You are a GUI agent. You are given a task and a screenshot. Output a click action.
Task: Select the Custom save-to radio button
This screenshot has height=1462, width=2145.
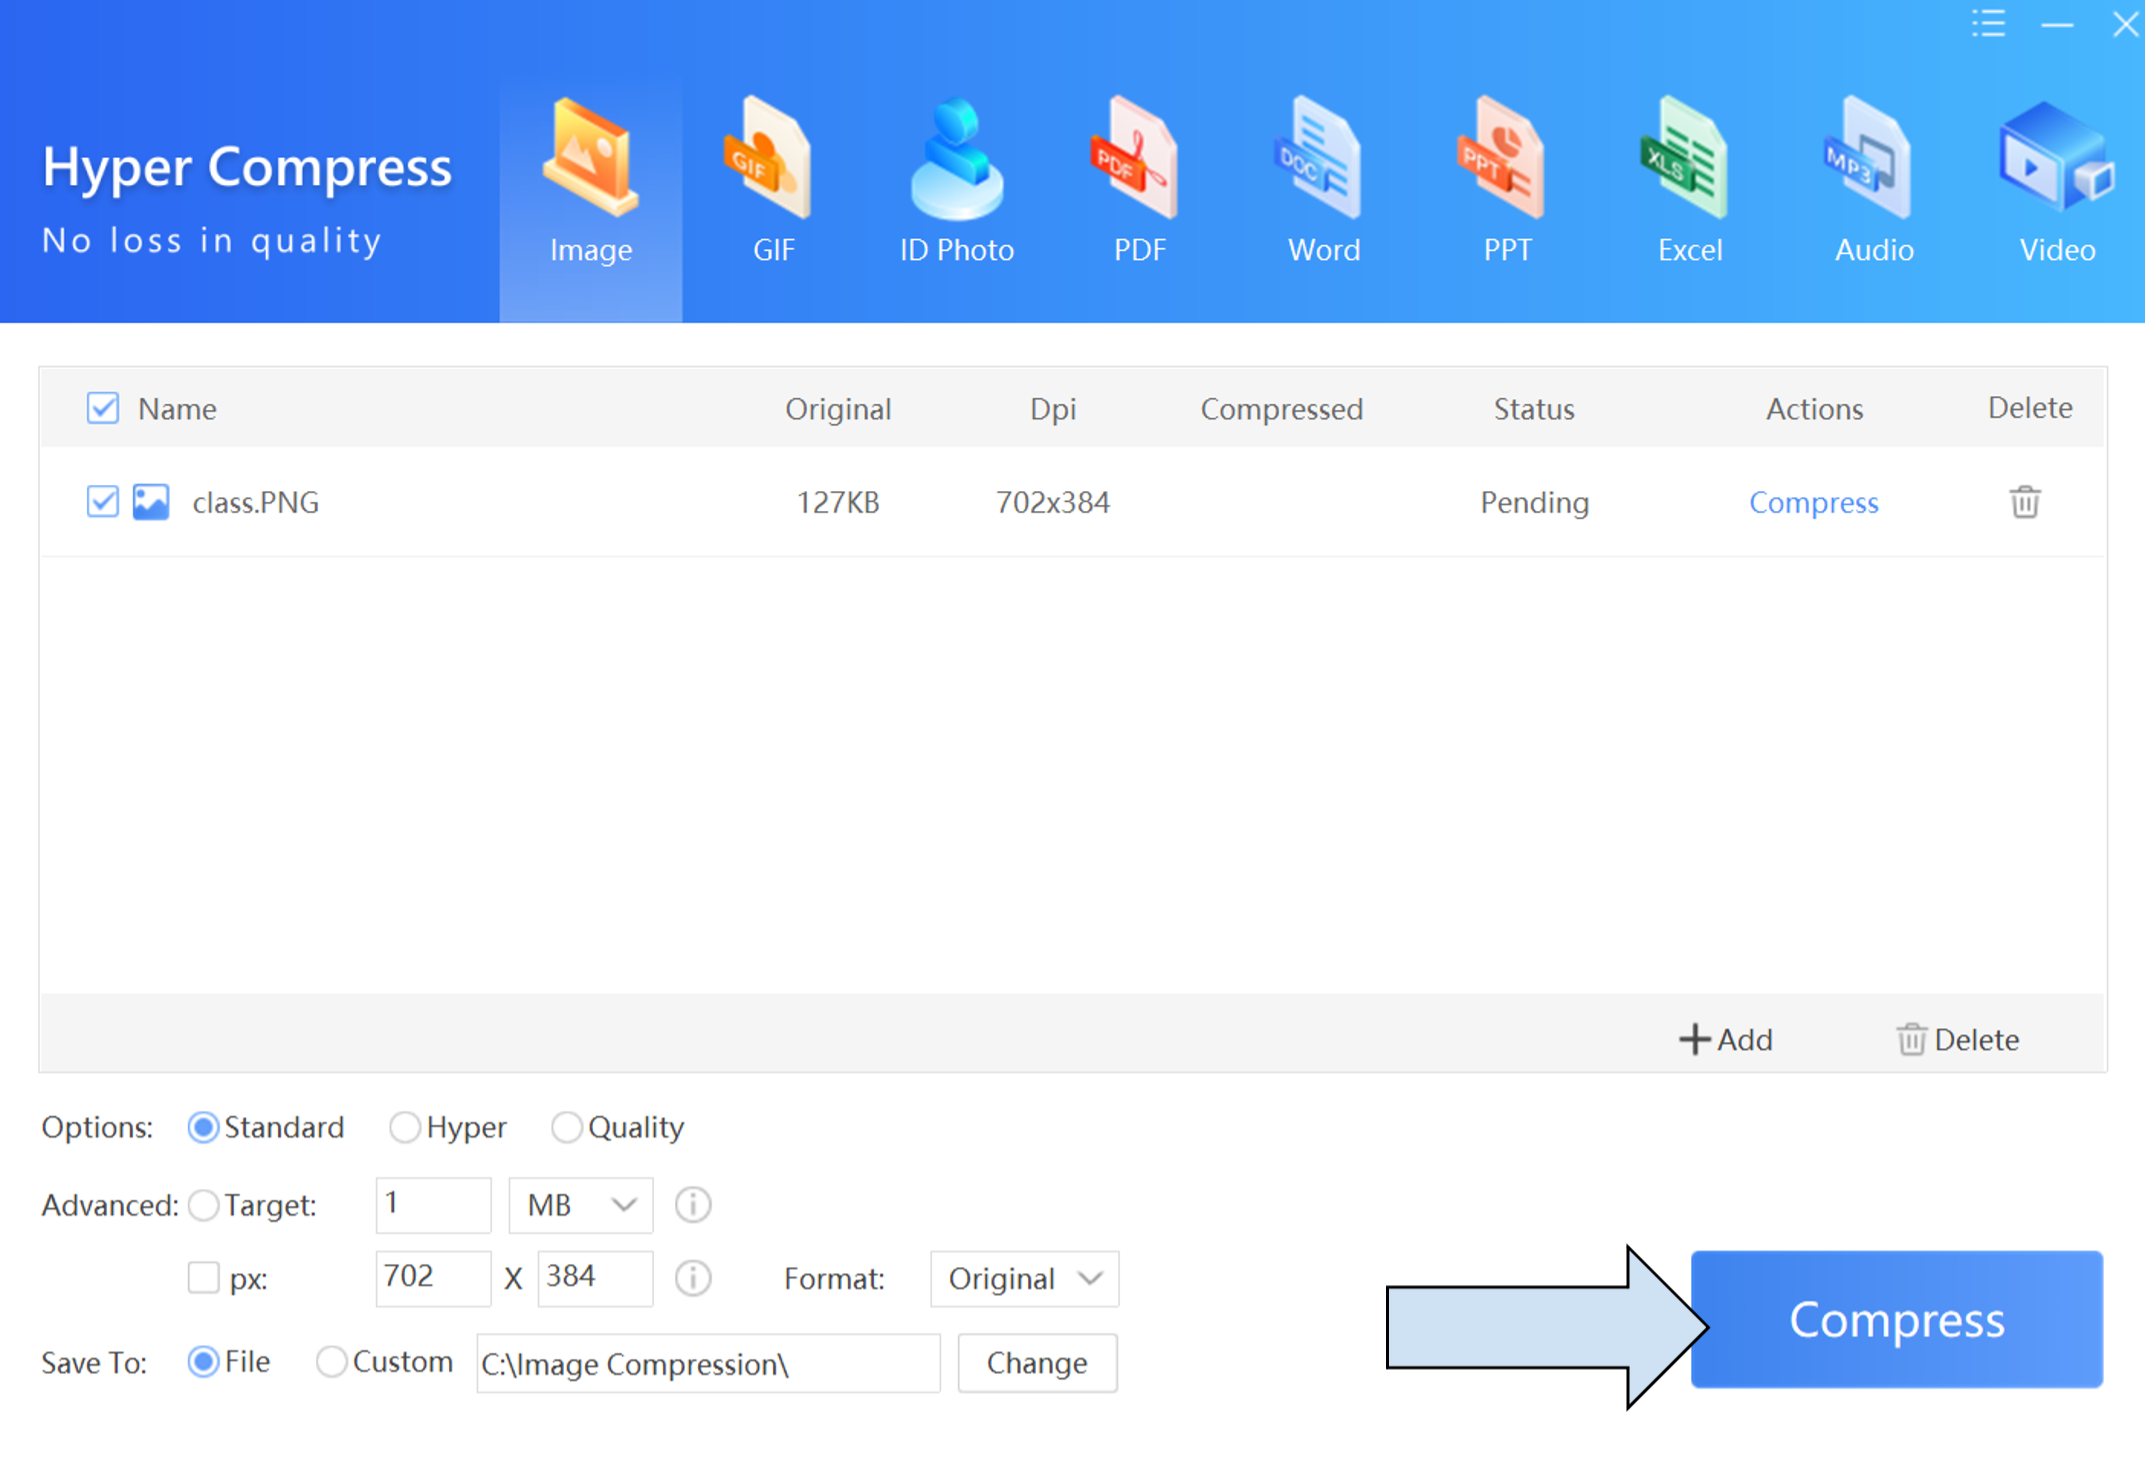pyautogui.click(x=331, y=1361)
